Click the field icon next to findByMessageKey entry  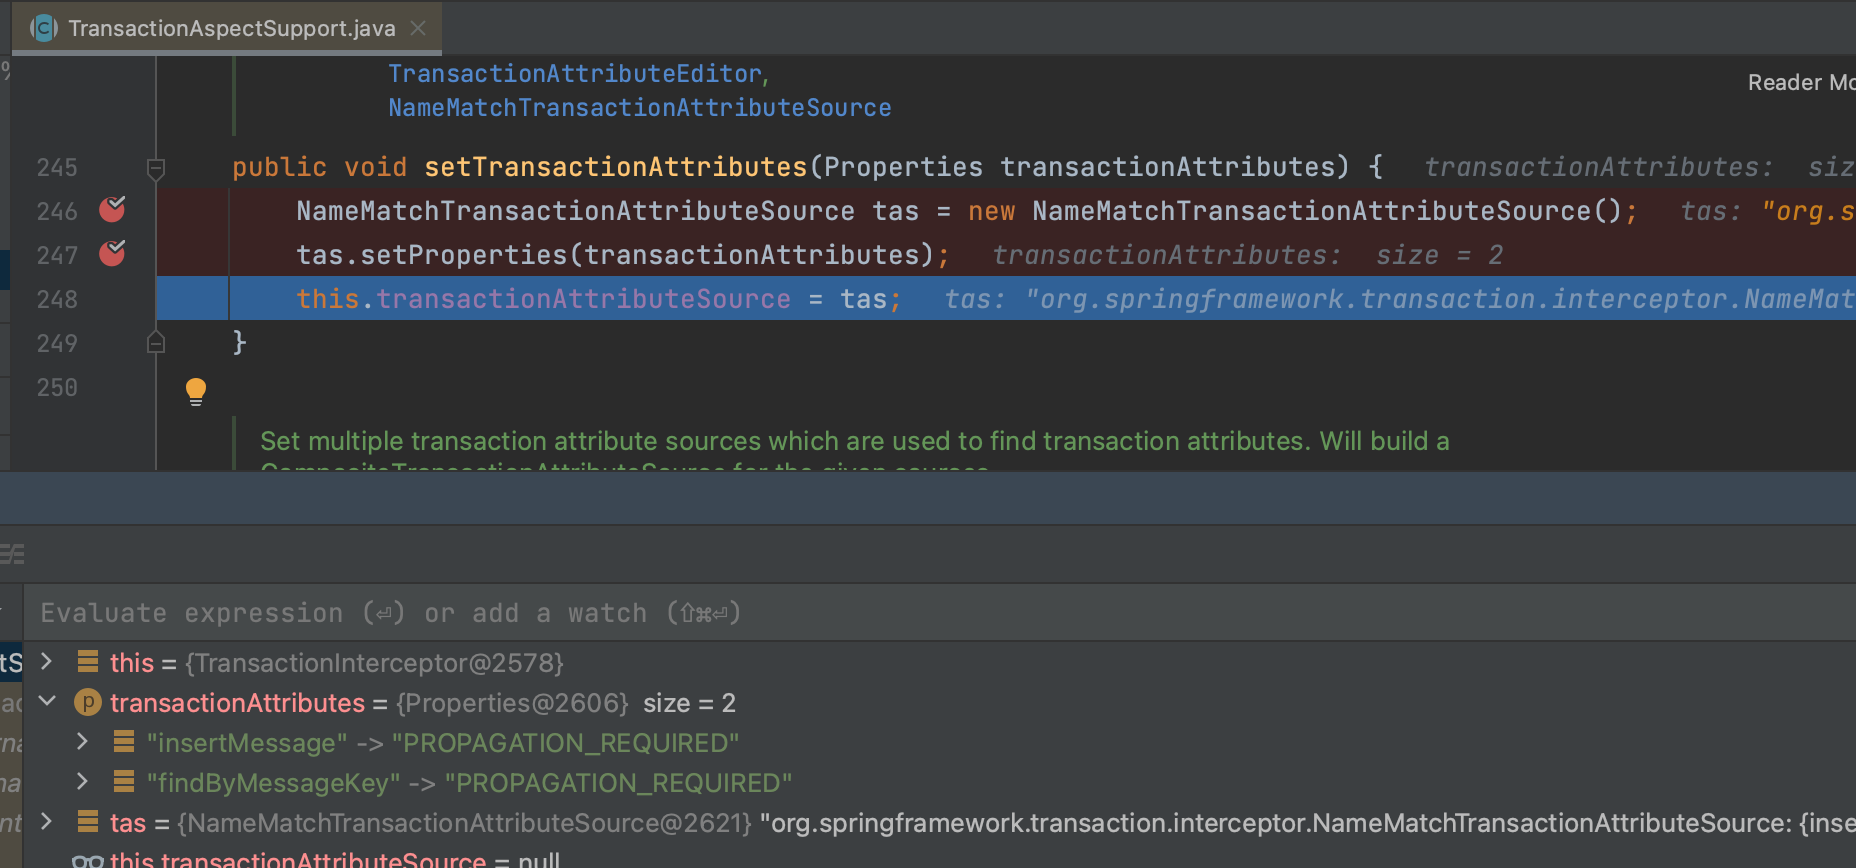tap(124, 782)
